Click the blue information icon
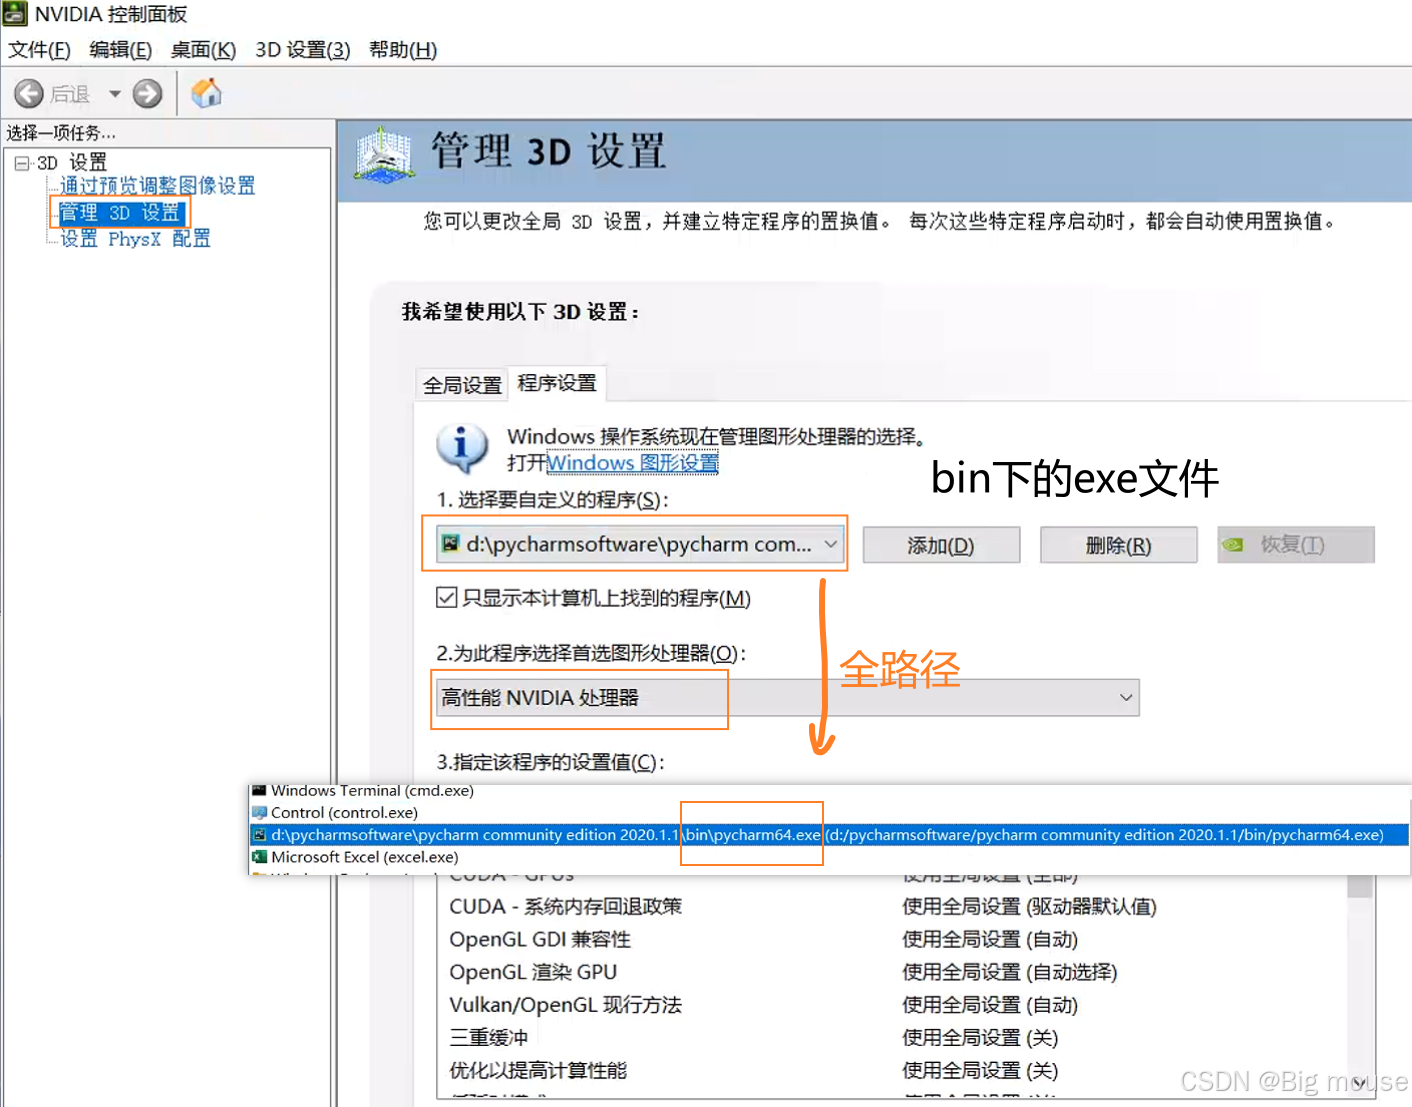 (x=462, y=447)
